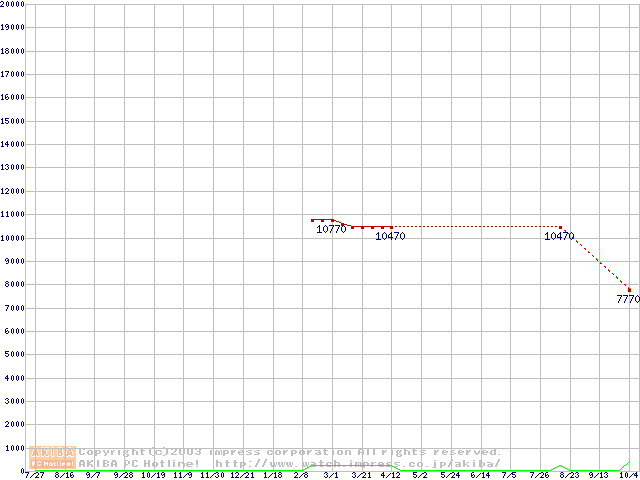Click the 3/1 date label
The width and height of the screenshot is (640, 480).
(x=331, y=475)
